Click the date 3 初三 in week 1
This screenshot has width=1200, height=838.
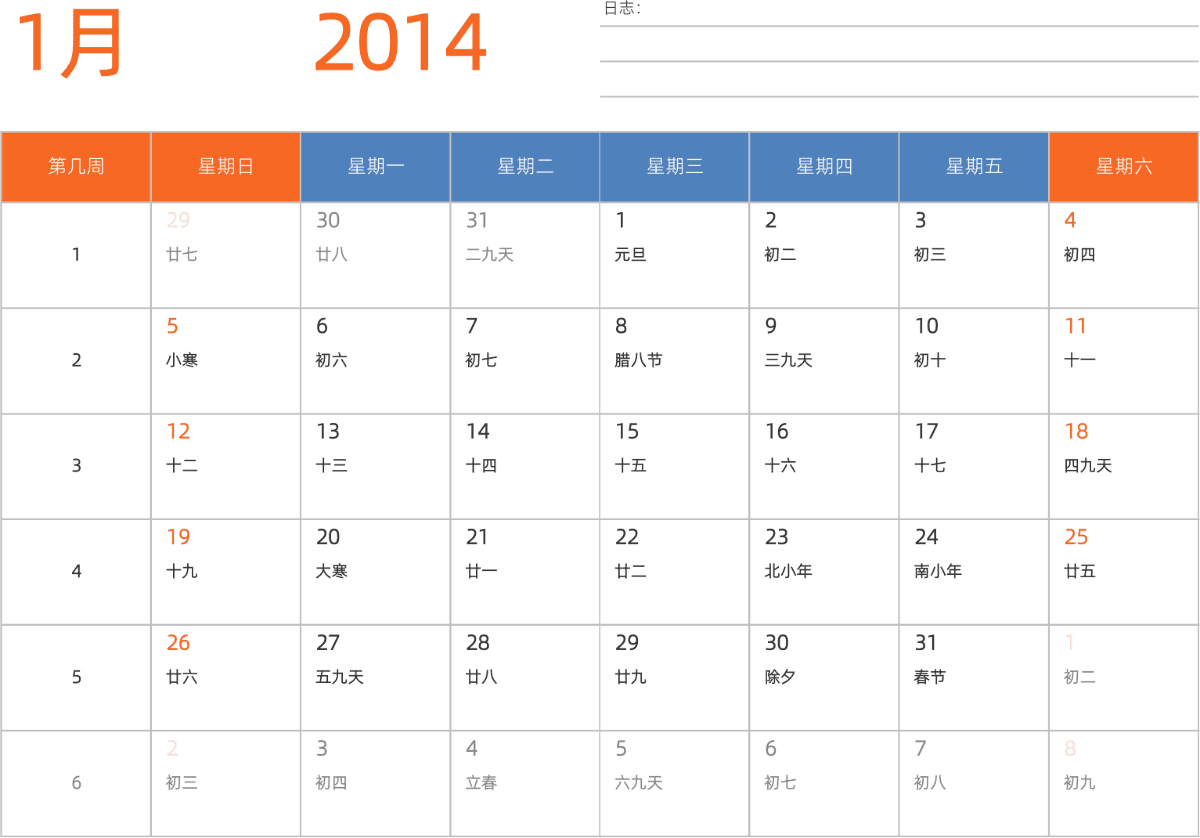click(974, 255)
